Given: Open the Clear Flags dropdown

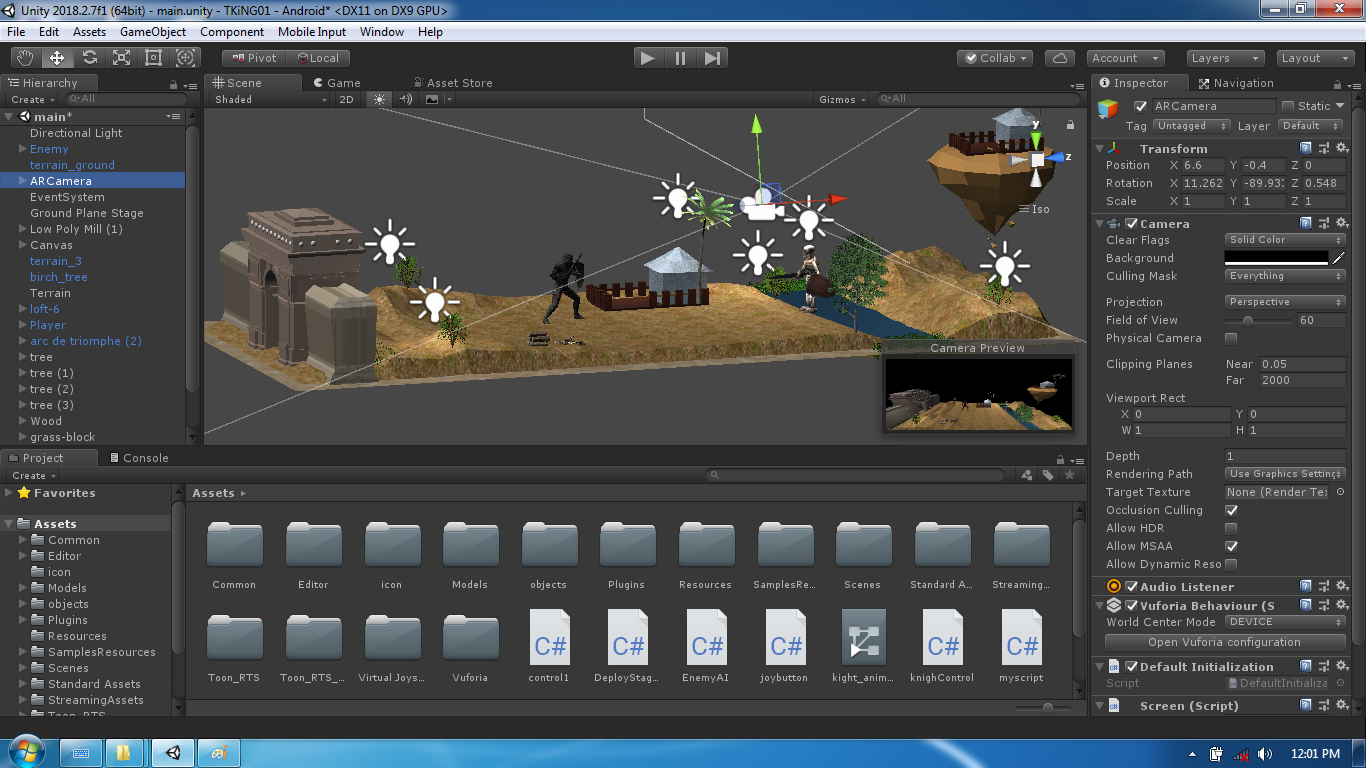Looking at the screenshot, I should click(1285, 240).
